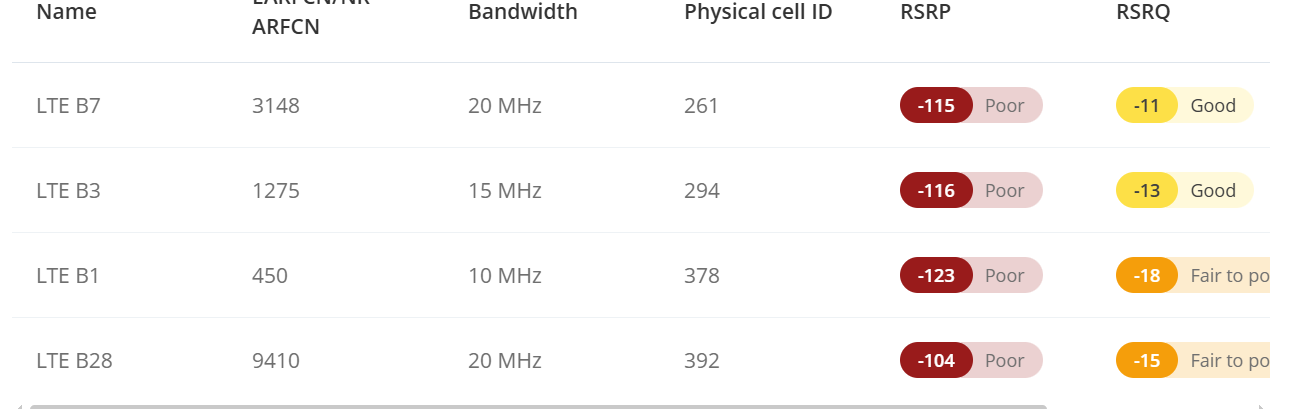Click physical cell ID 392
The image size is (1313, 409).
coord(702,360)
